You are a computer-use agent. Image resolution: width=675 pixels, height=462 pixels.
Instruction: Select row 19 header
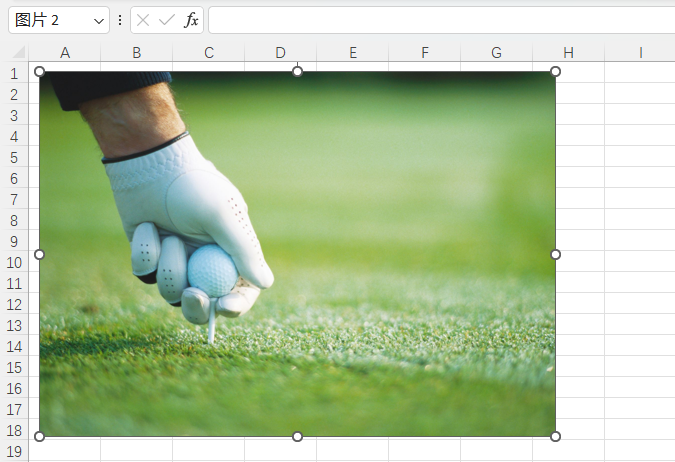(14, 452)
